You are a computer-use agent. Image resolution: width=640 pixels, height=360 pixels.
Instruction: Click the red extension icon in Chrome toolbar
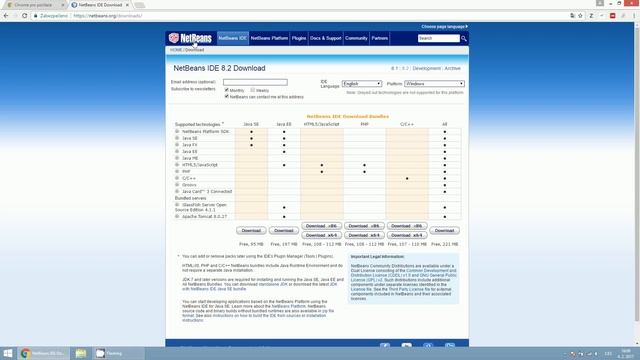[x=612, y=16]
